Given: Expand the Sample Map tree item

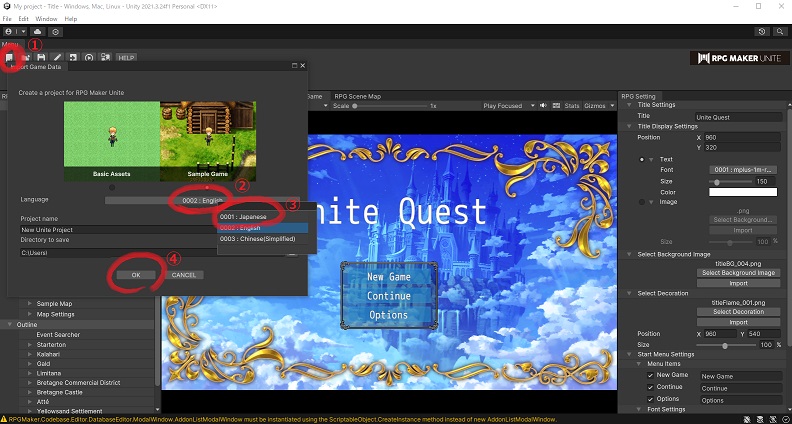Looking at the screenshot, I should tap(30, 304).
